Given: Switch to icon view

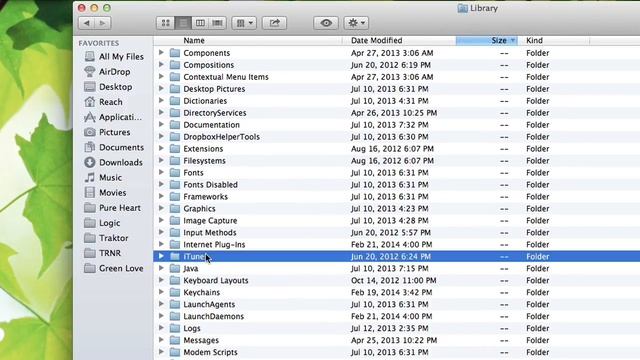Looking at the screenshot, I should pos(165,23).
